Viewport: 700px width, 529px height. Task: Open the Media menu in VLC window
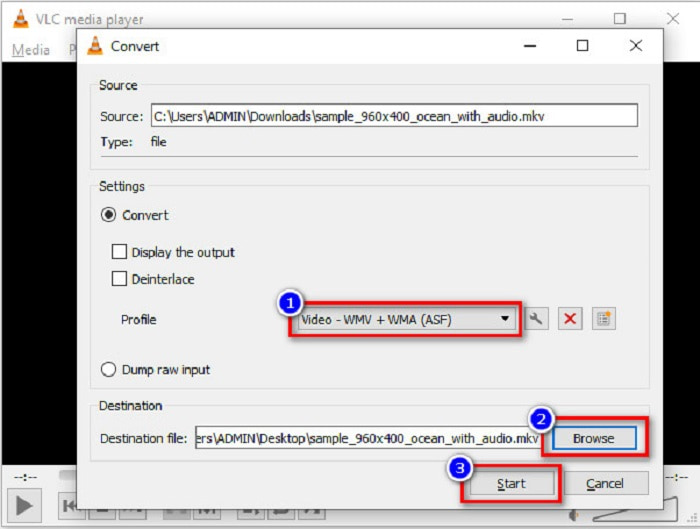pos(31,50)
